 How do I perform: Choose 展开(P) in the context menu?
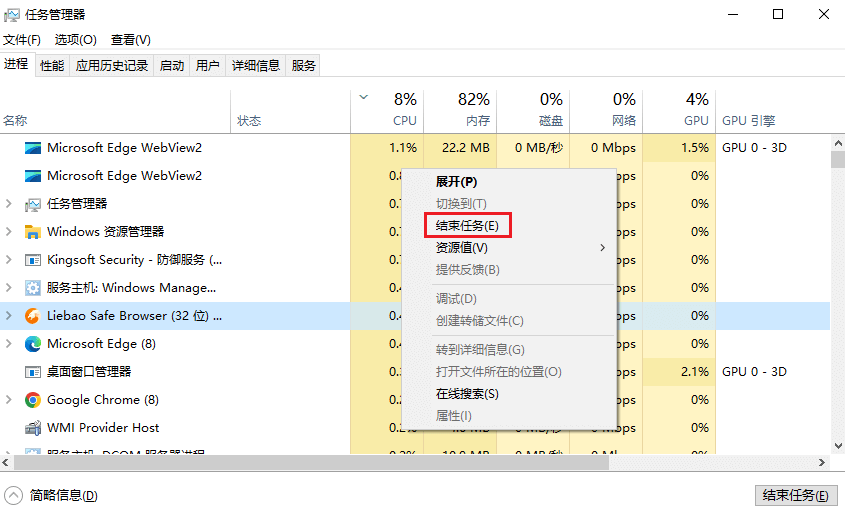(x=510, y=182)
